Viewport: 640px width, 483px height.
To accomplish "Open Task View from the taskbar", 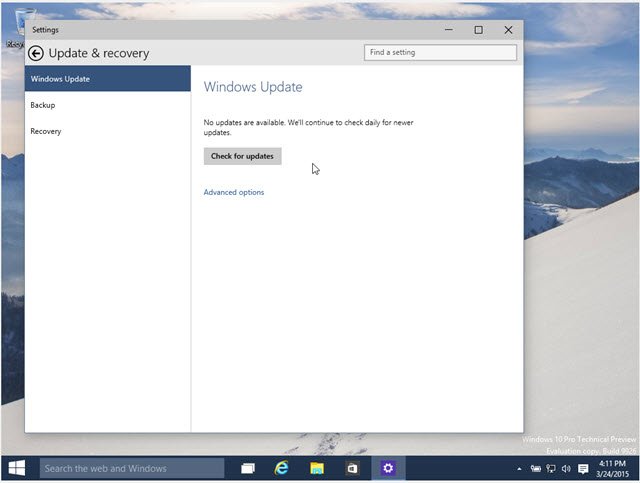I will coord(248,468).
